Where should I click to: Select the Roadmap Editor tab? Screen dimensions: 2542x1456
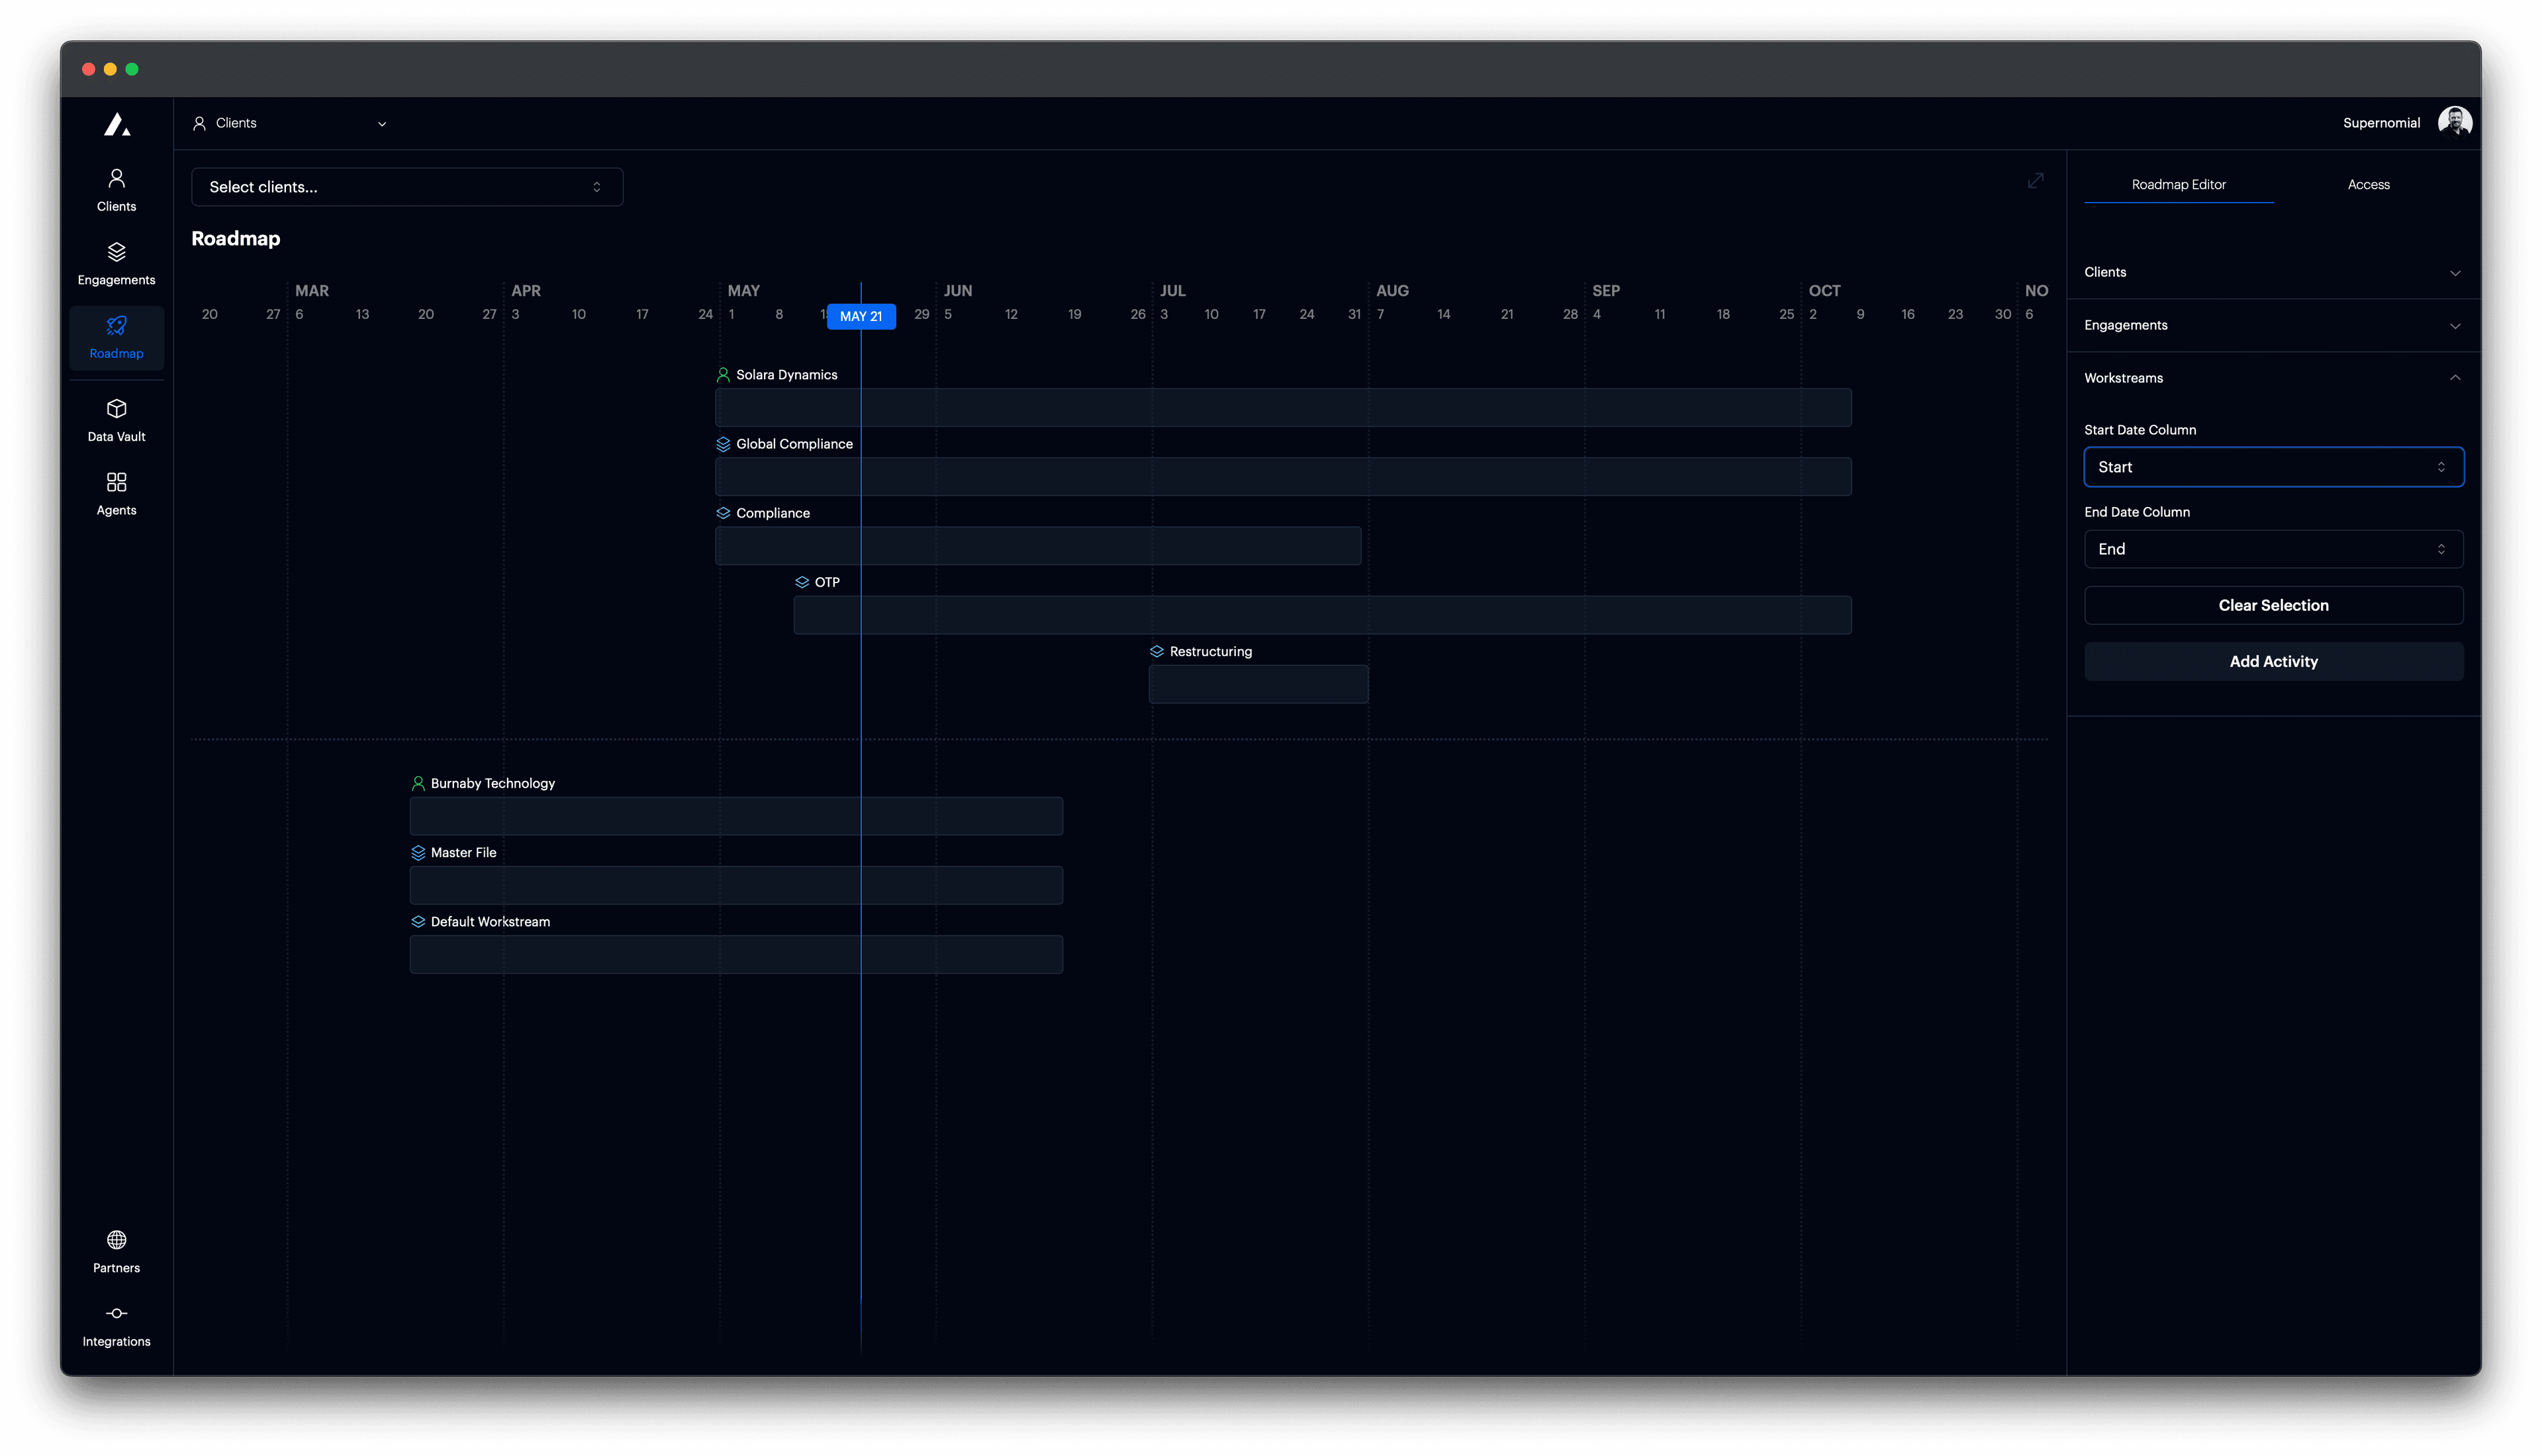pos(2179,184)
